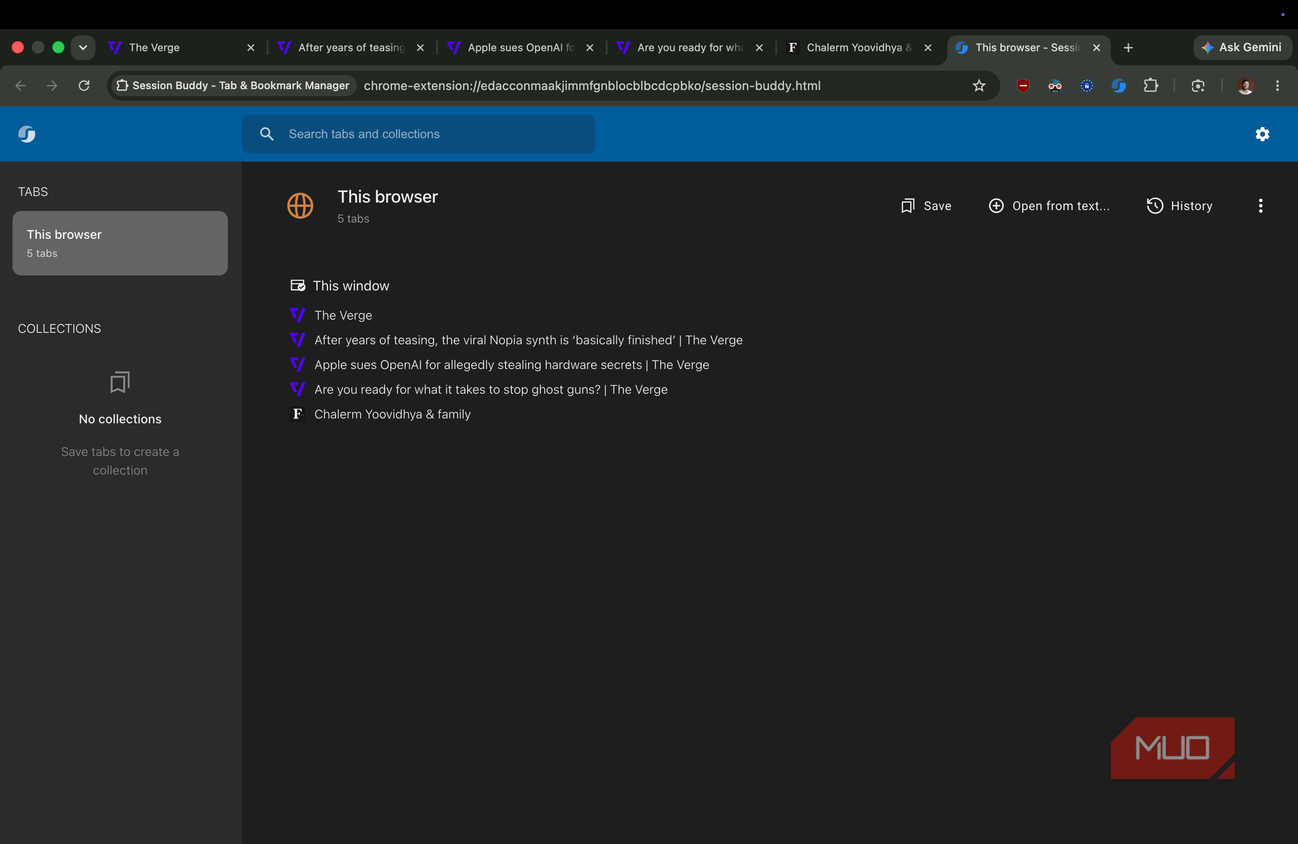The width and height of the screenshot is (1298, 844).
Task: Expand the tab search dropdown arrow
Action: pos(83,48)
